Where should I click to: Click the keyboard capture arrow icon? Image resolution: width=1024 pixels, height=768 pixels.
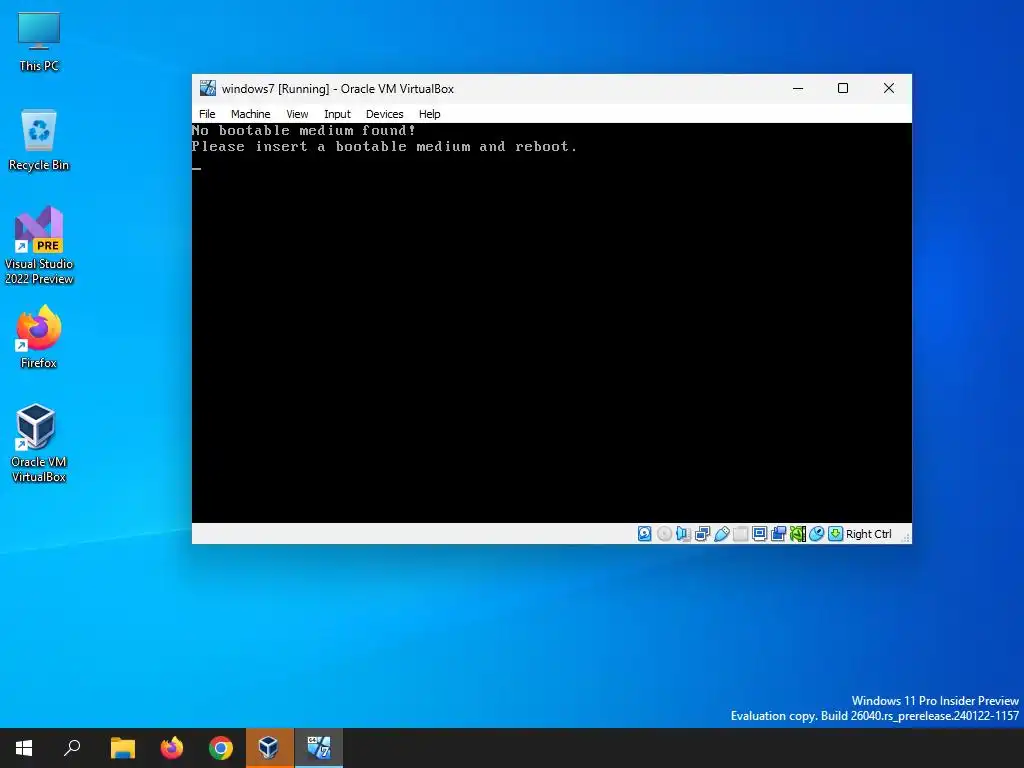[835, 534]
